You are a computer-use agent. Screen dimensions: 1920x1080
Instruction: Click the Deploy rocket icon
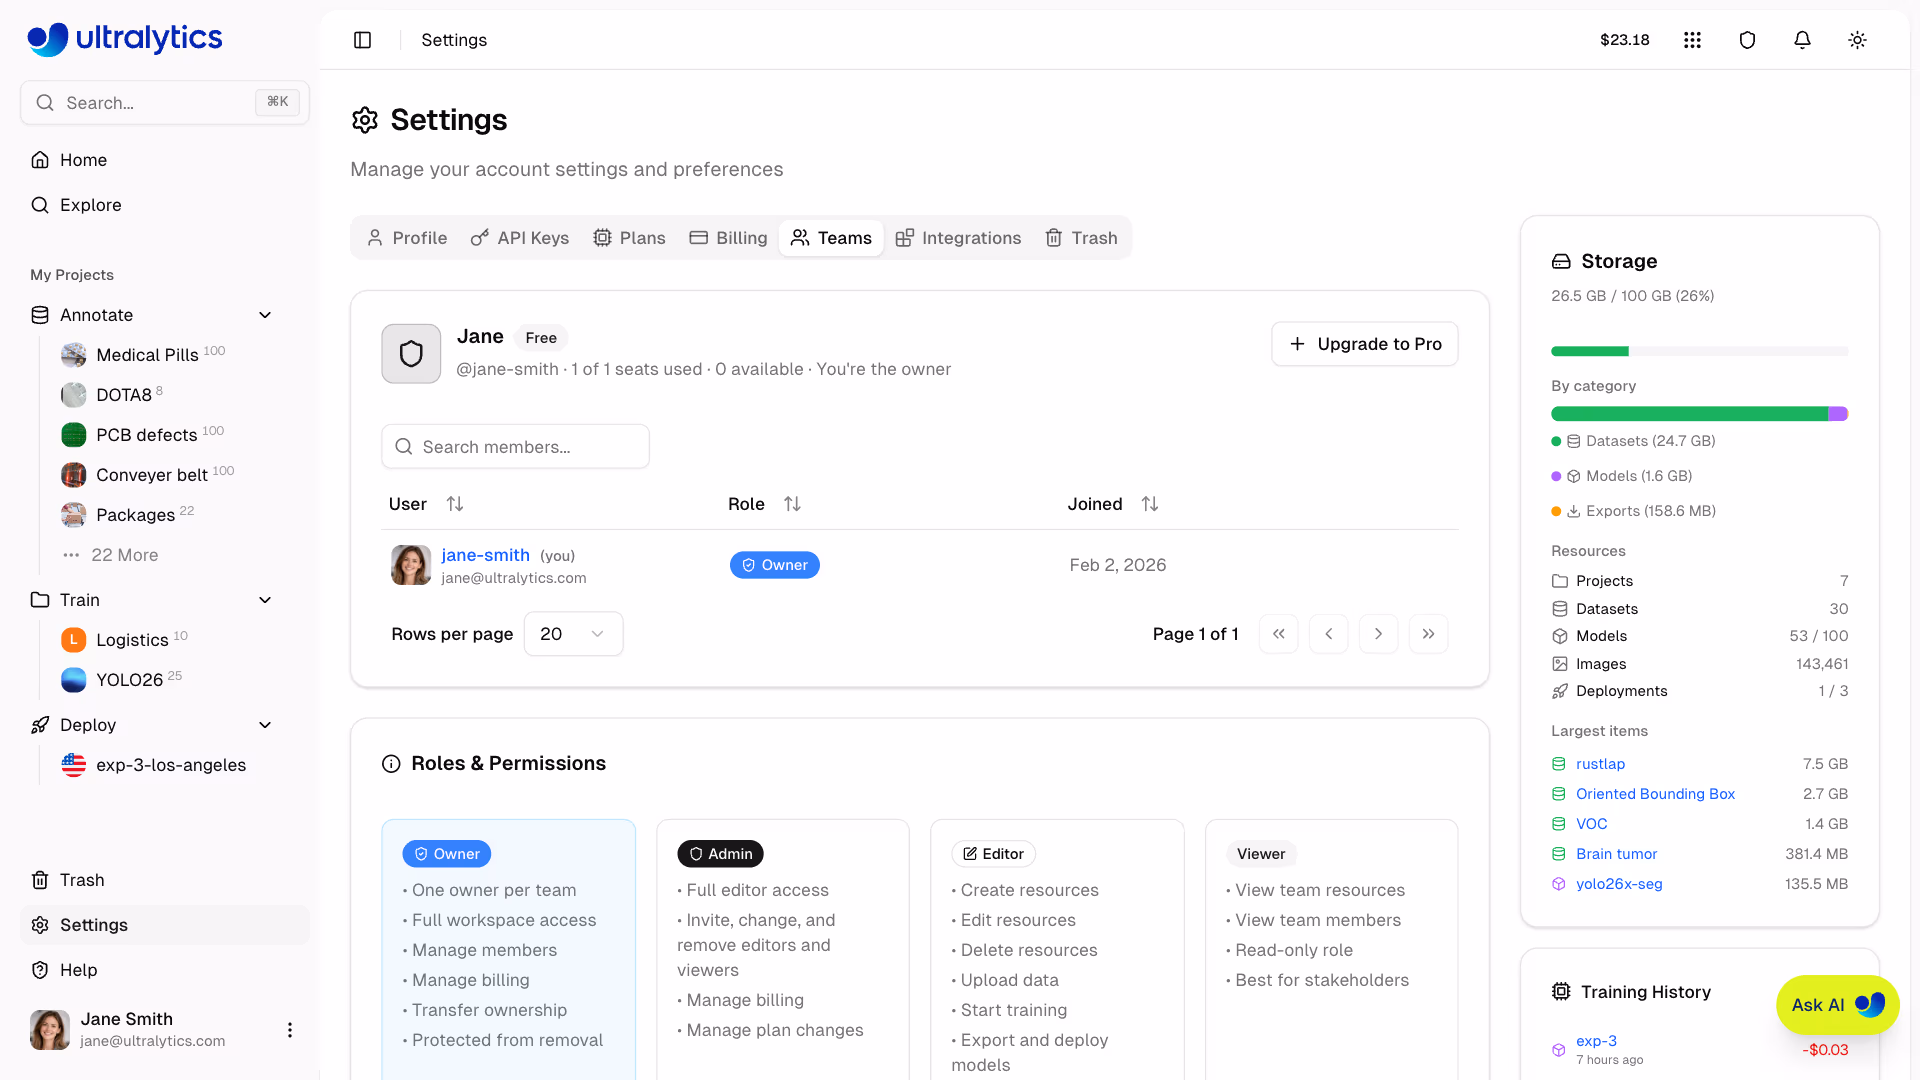pos(40,725)
